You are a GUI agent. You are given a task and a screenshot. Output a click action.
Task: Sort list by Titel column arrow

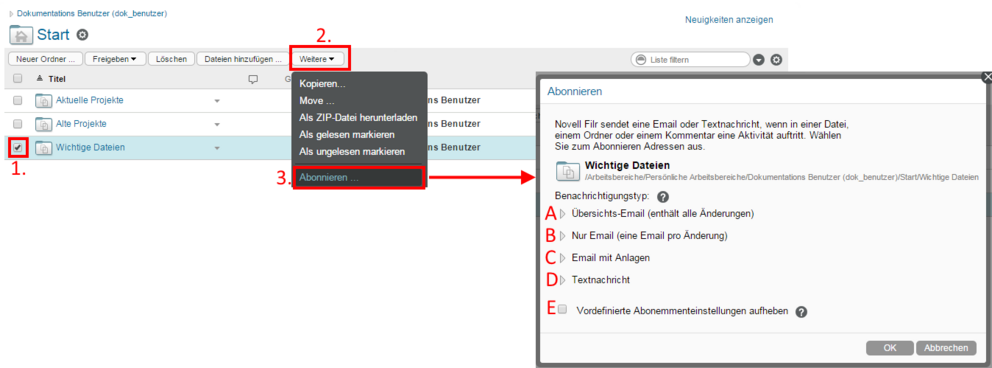[39, 78]
